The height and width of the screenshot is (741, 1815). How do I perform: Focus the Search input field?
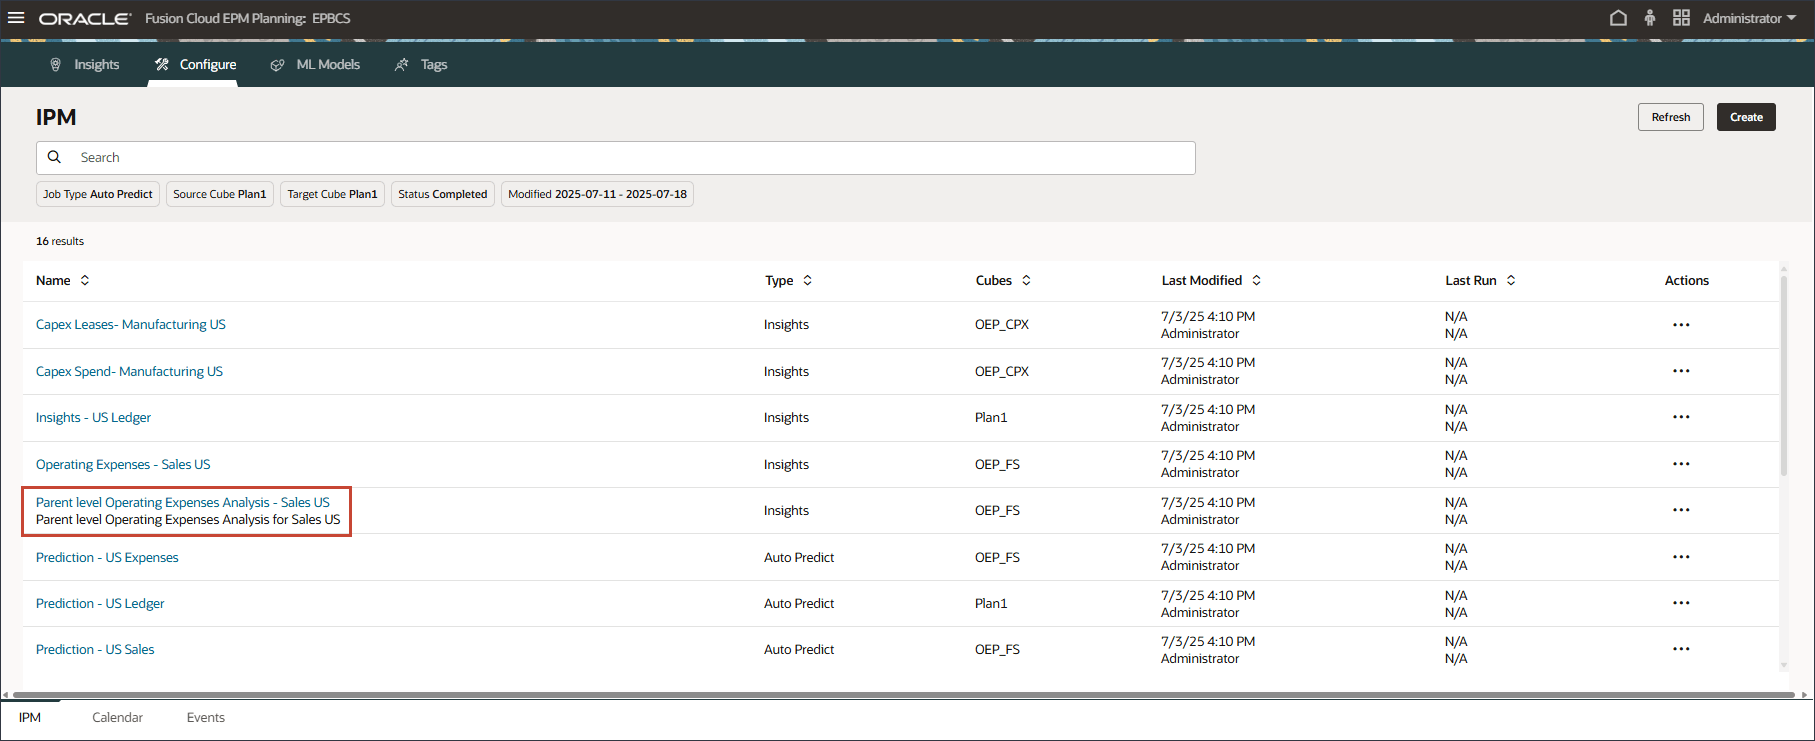[616, 158]
